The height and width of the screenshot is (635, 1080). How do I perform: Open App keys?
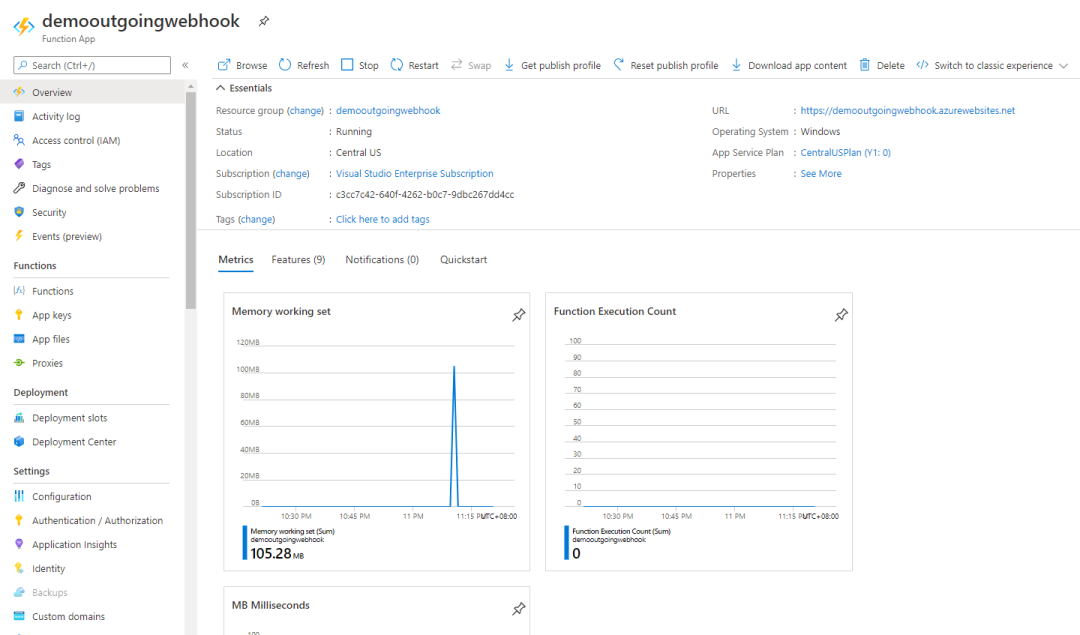click(x=92, y=315)
